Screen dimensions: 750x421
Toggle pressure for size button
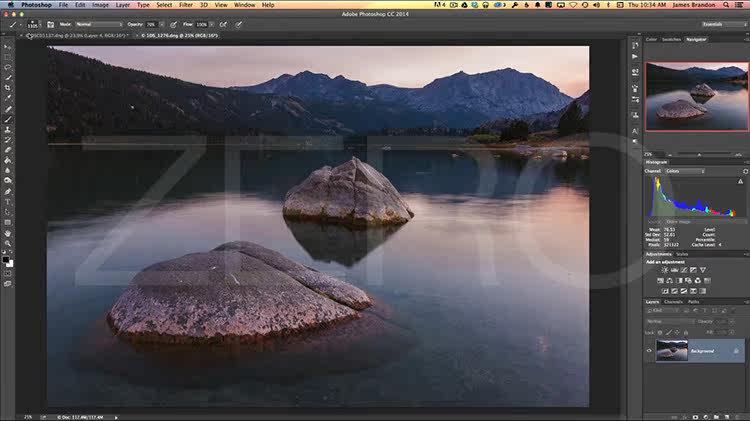coord(238,24)
